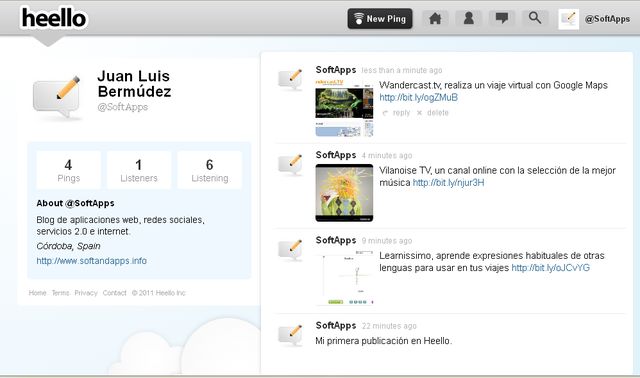The image size is (640, 378).
Task: Open the bit.ly/oJCvYG link
Action: click(550, 268)
